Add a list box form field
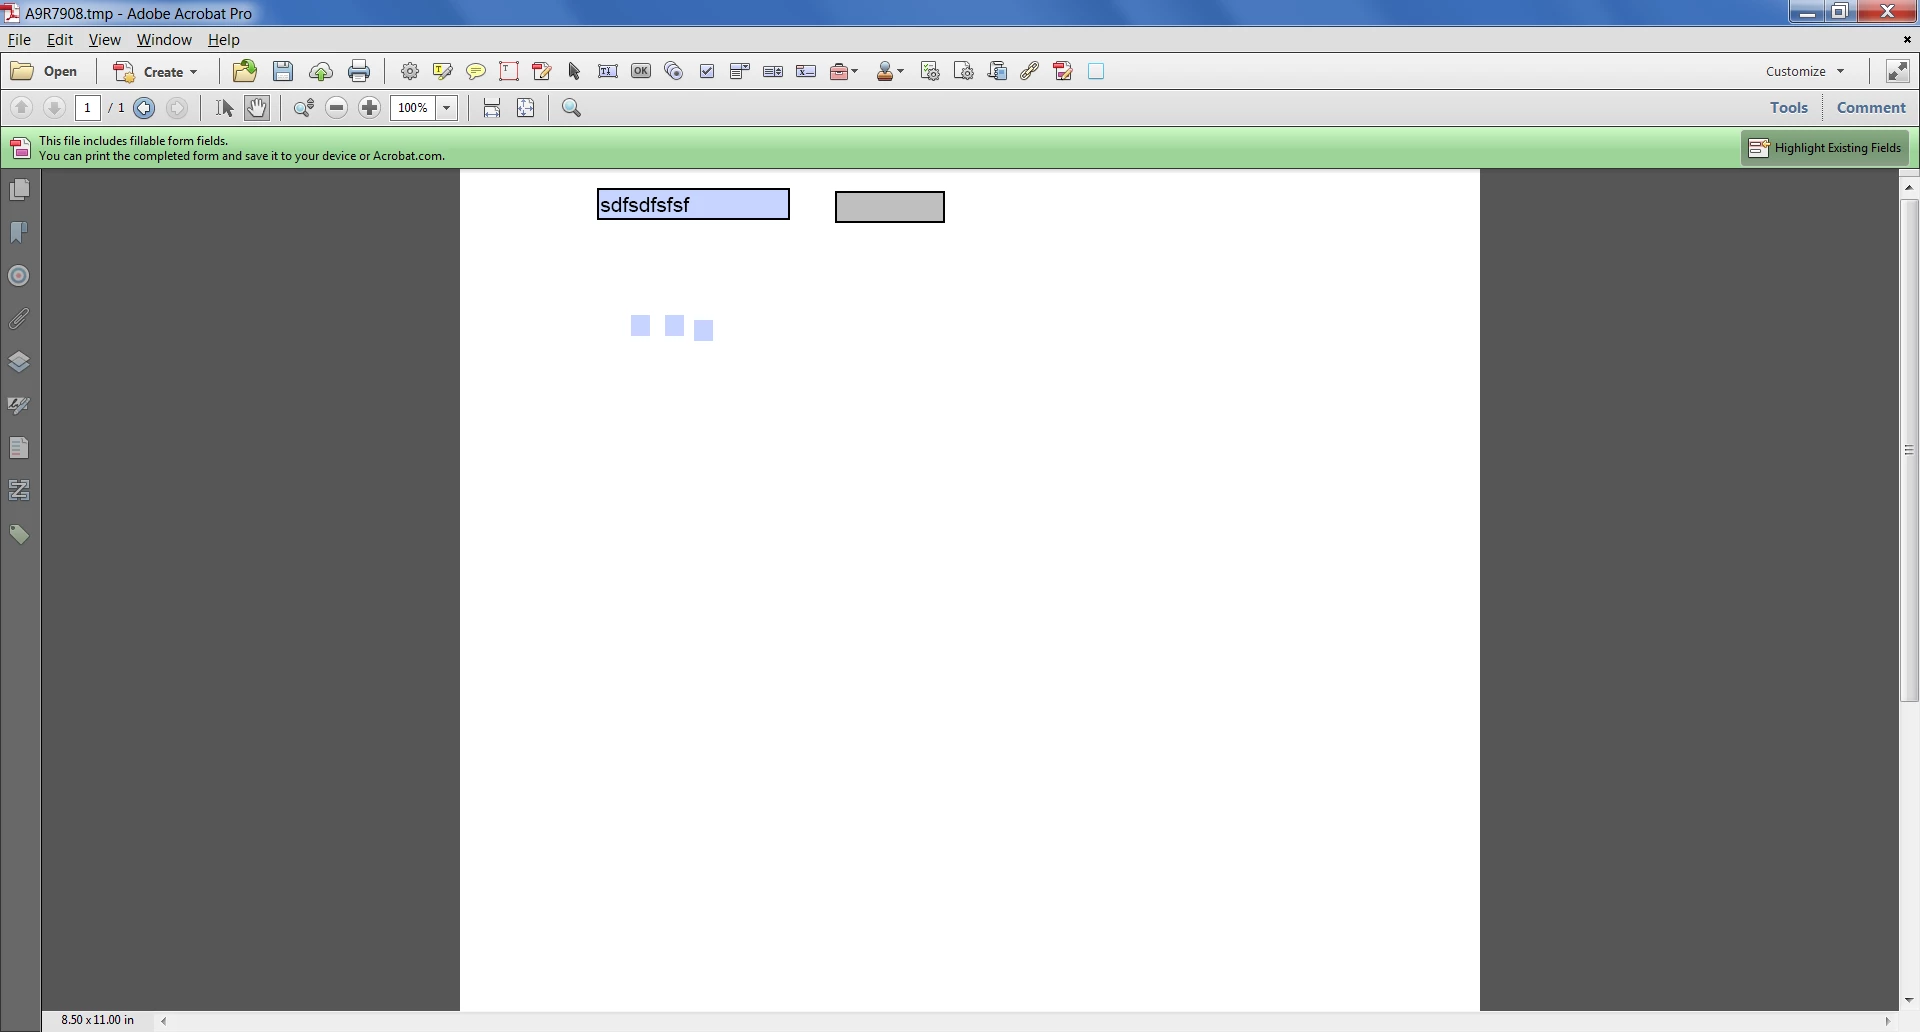Image resolution: width=1920 pixels, height=1032 pixels. click(x=773, y=71)
